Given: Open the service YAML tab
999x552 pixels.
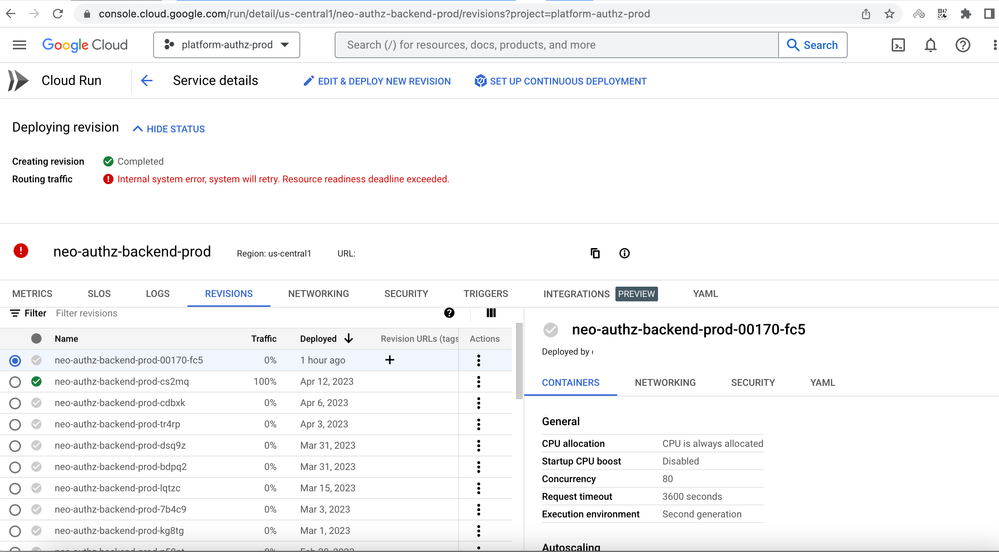Looking at the screenshot, I should pos(705,294).
